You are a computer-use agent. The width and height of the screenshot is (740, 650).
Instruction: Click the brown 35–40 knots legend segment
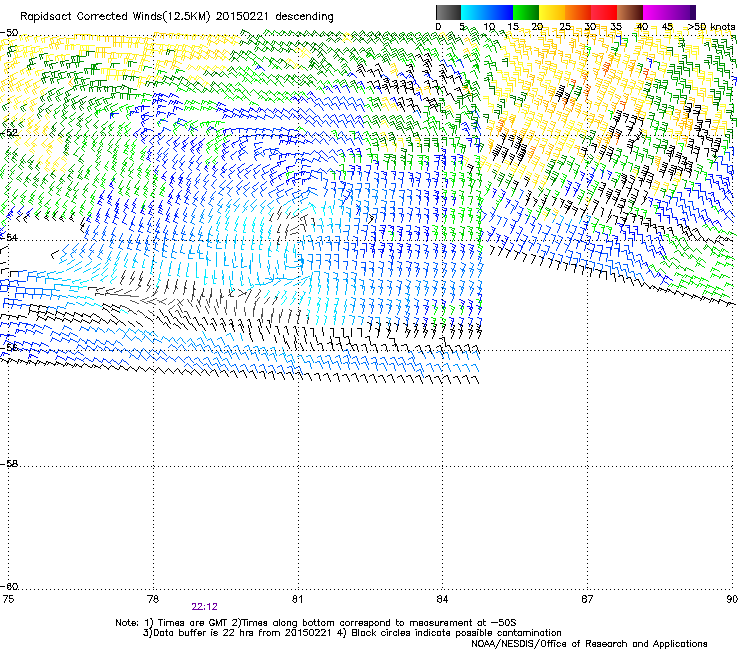click(x=630, y=12)
